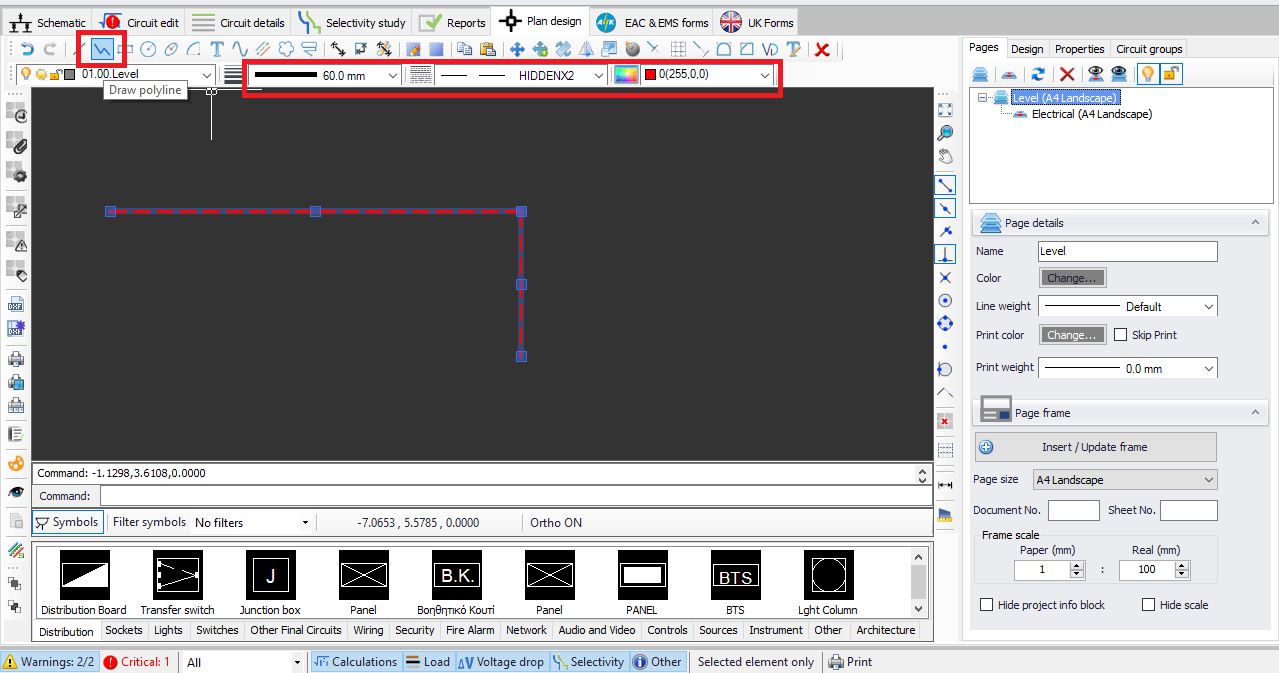The image size is (1279, 673).
Task: Click the pan hand icon
Action: tap(945, 157)
